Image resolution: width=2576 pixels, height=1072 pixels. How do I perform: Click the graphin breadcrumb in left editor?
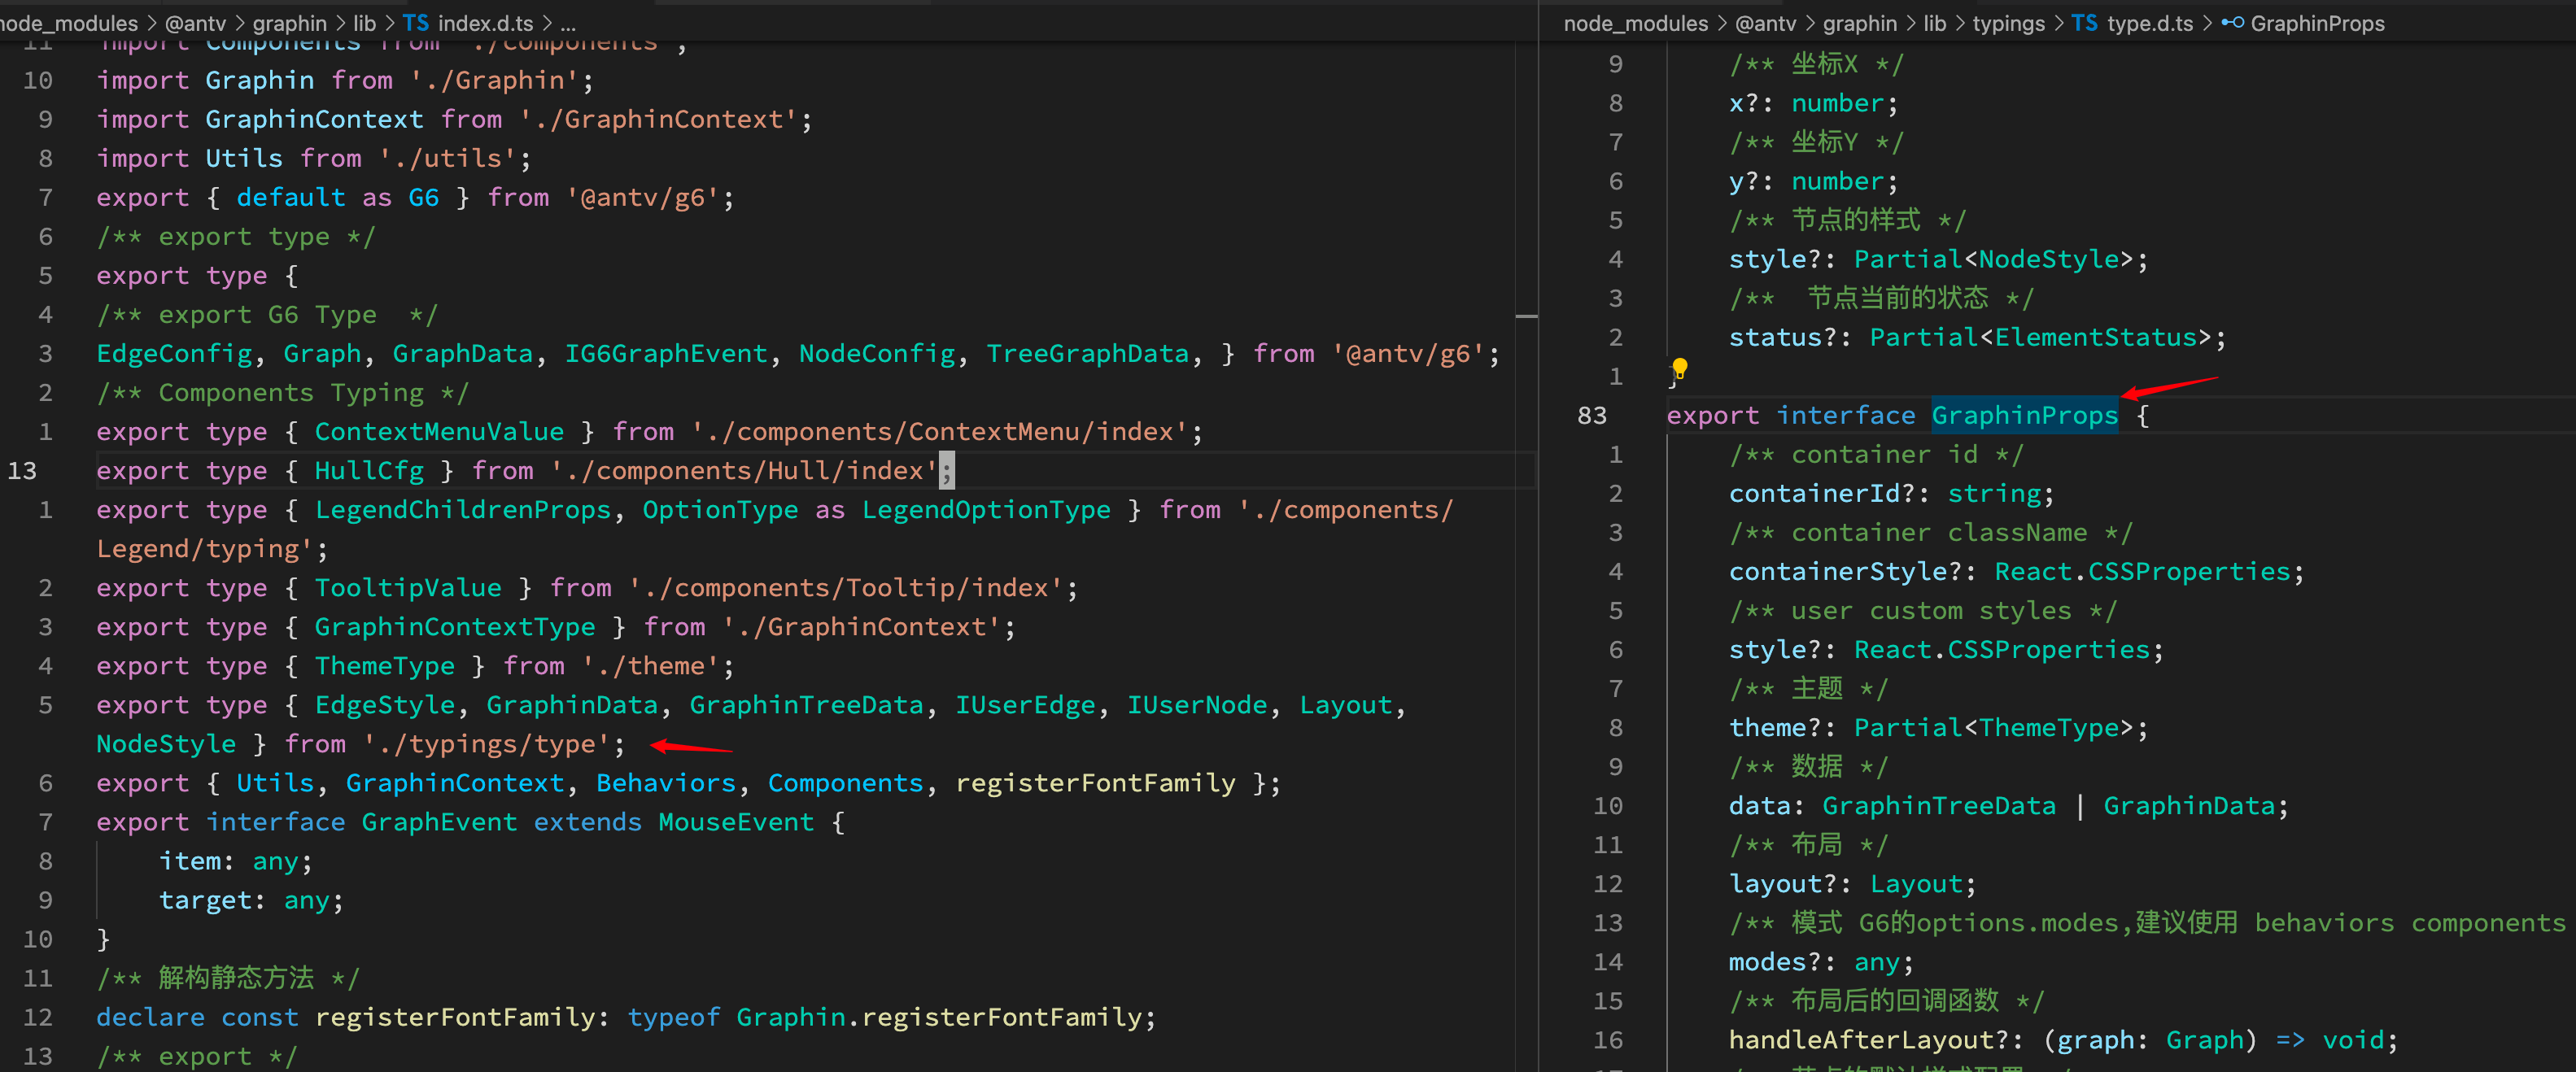pos(289,23)
